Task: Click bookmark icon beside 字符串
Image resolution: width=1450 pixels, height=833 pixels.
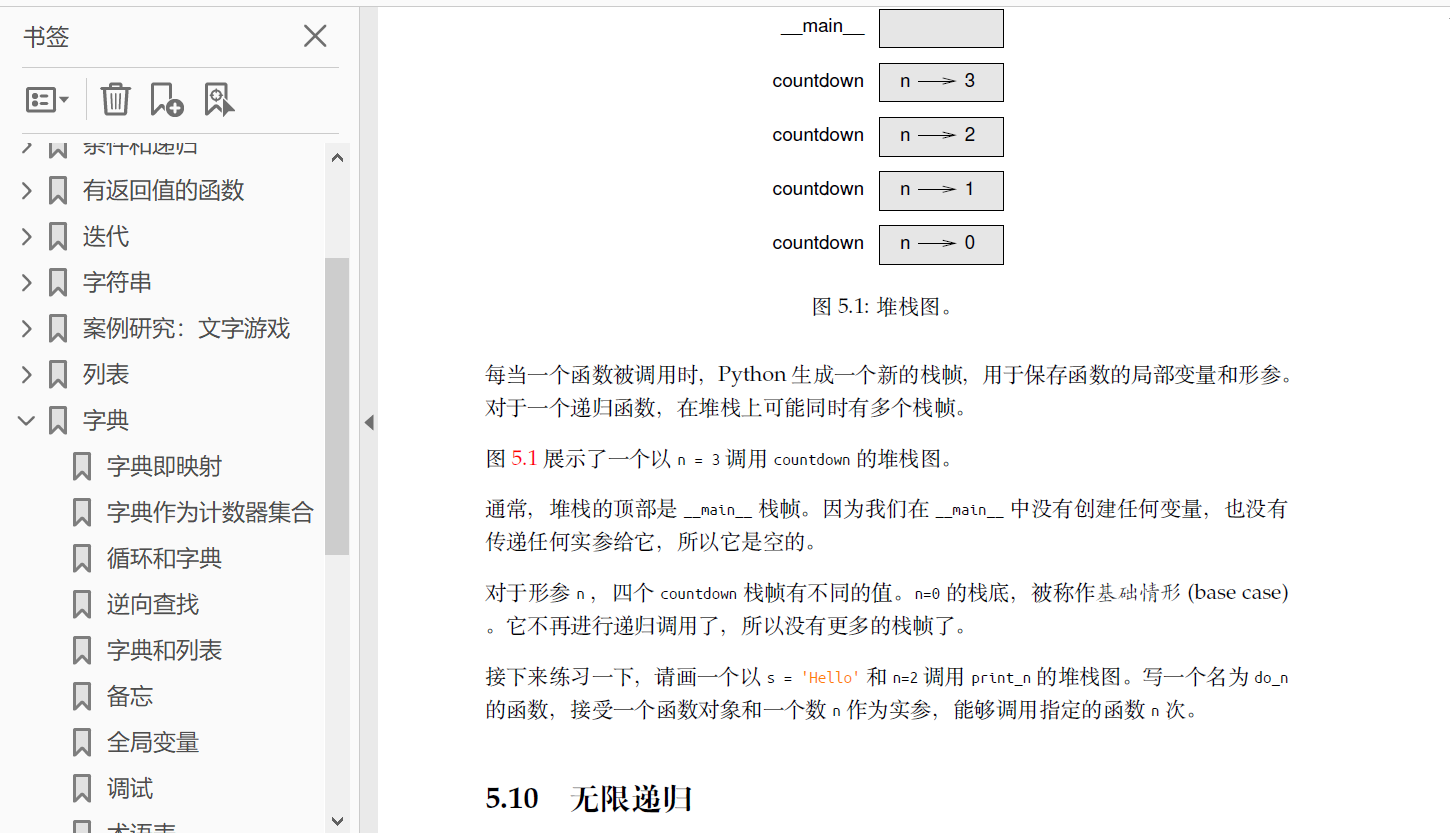Action: pyautogui.click(x=58, y=282)
